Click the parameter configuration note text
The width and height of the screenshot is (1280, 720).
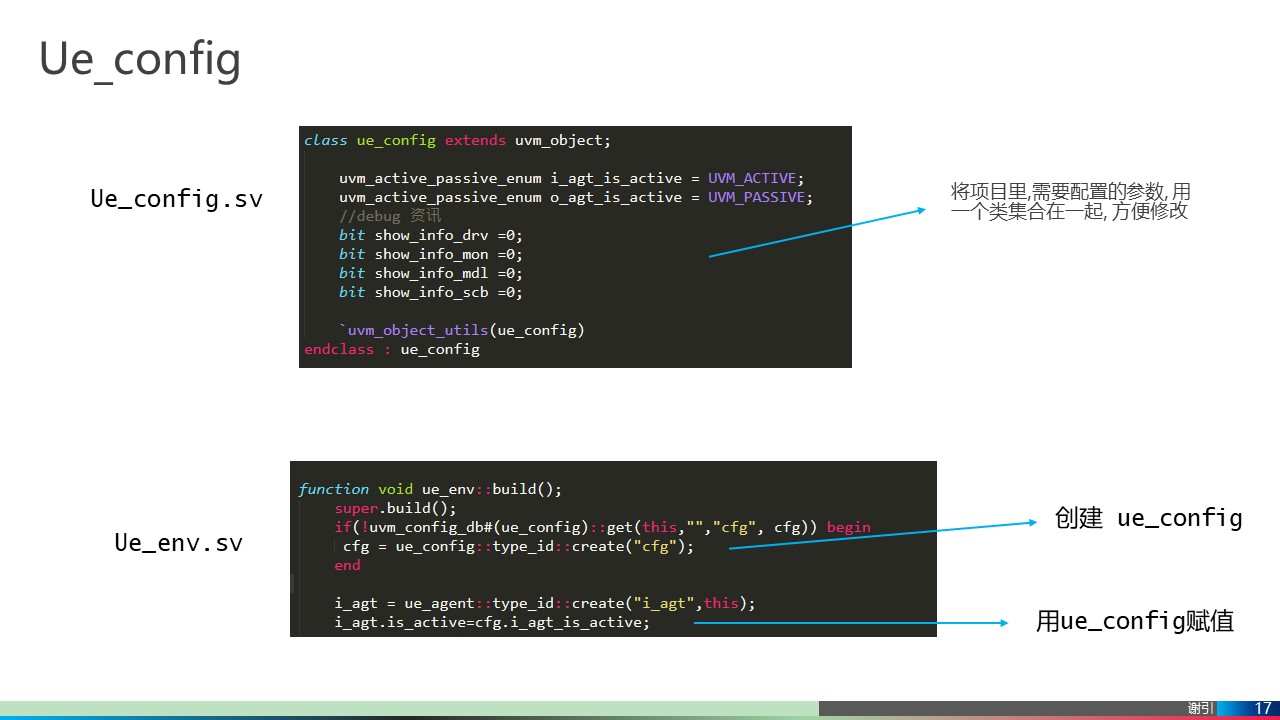(x=1068, y=201)
